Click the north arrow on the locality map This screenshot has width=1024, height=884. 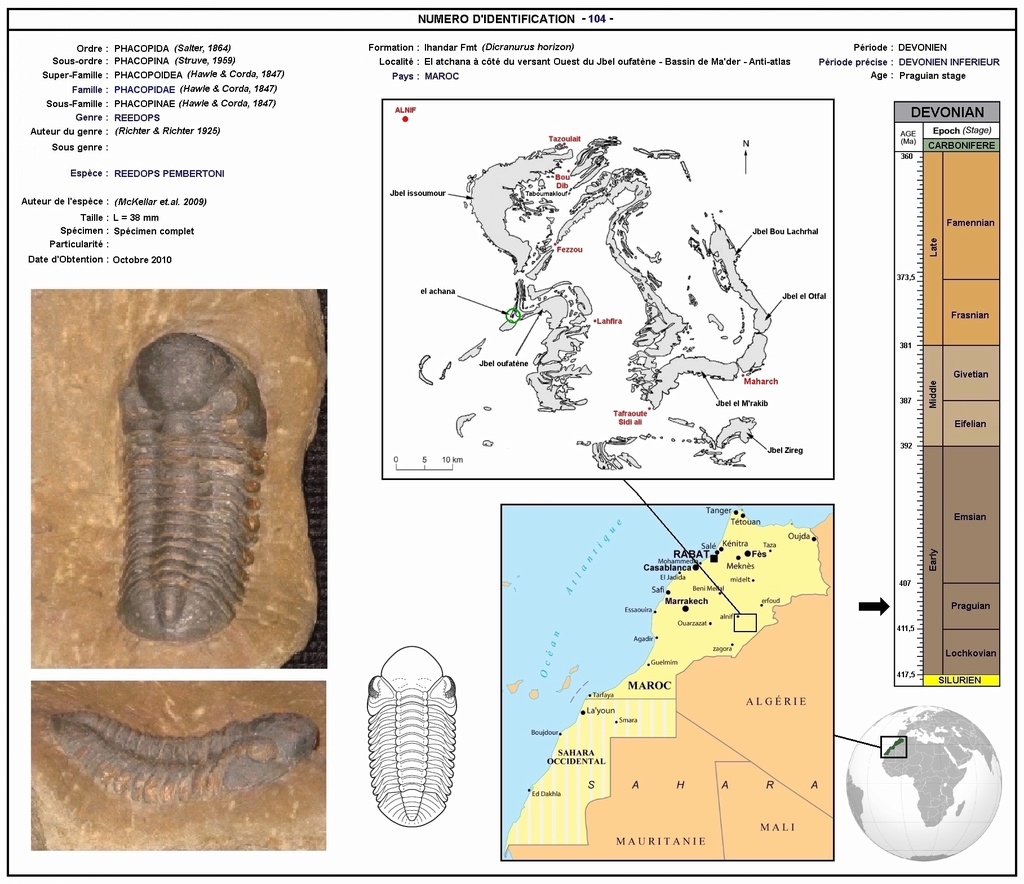click(x=746, y=157)
